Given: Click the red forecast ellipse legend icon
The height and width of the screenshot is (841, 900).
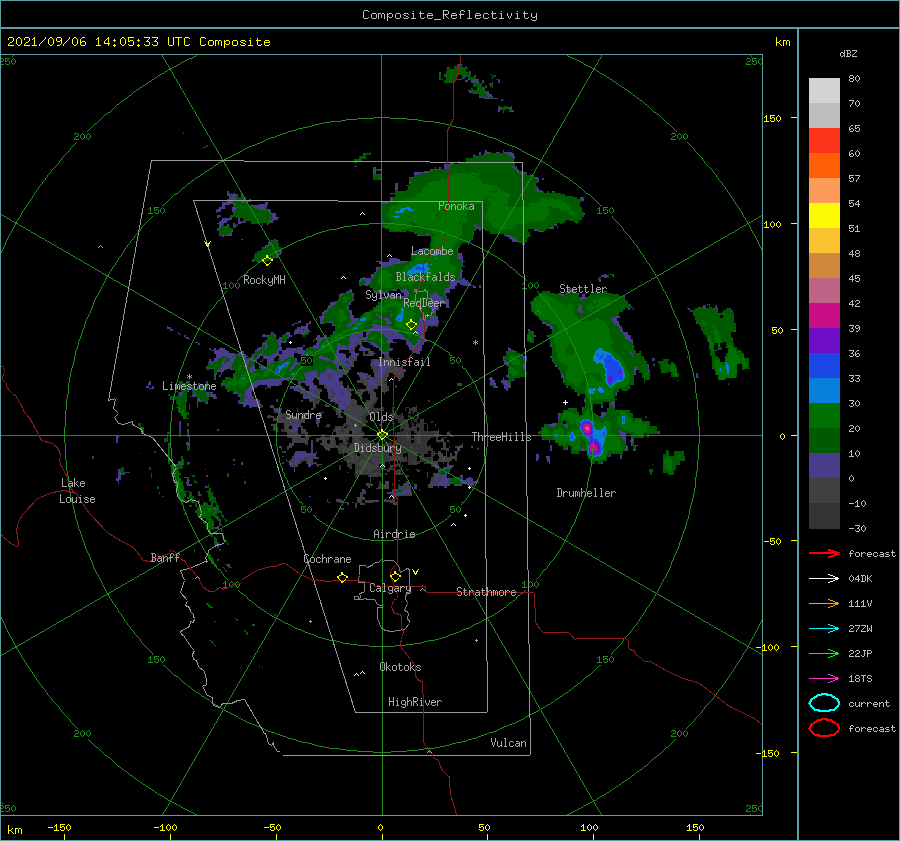Looking at the screenshot, I should point(824,728).
